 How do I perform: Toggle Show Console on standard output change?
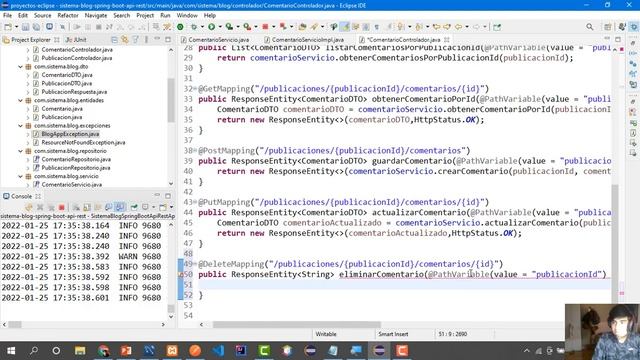pyautogui.click(x=109, y=207)
